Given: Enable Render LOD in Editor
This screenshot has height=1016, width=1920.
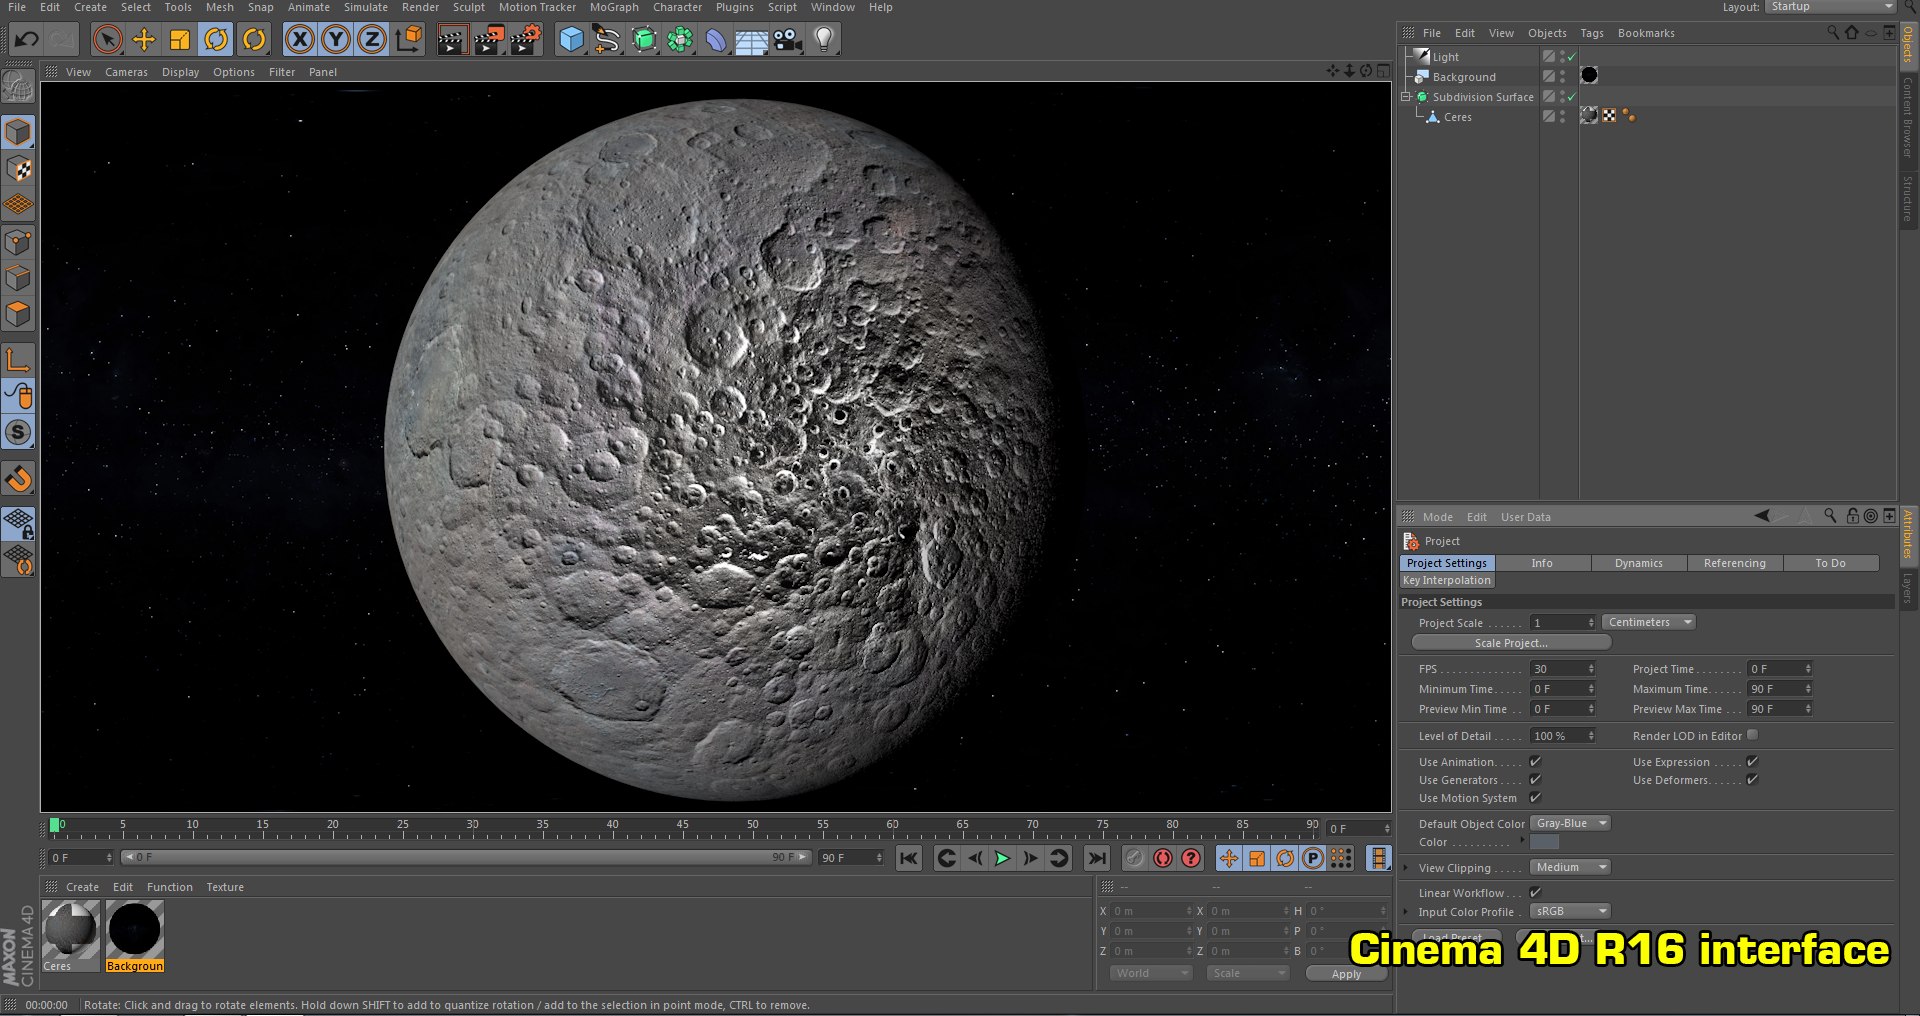Looking at the screenshot, I should pyautogui.click(x=1752, y=735).
